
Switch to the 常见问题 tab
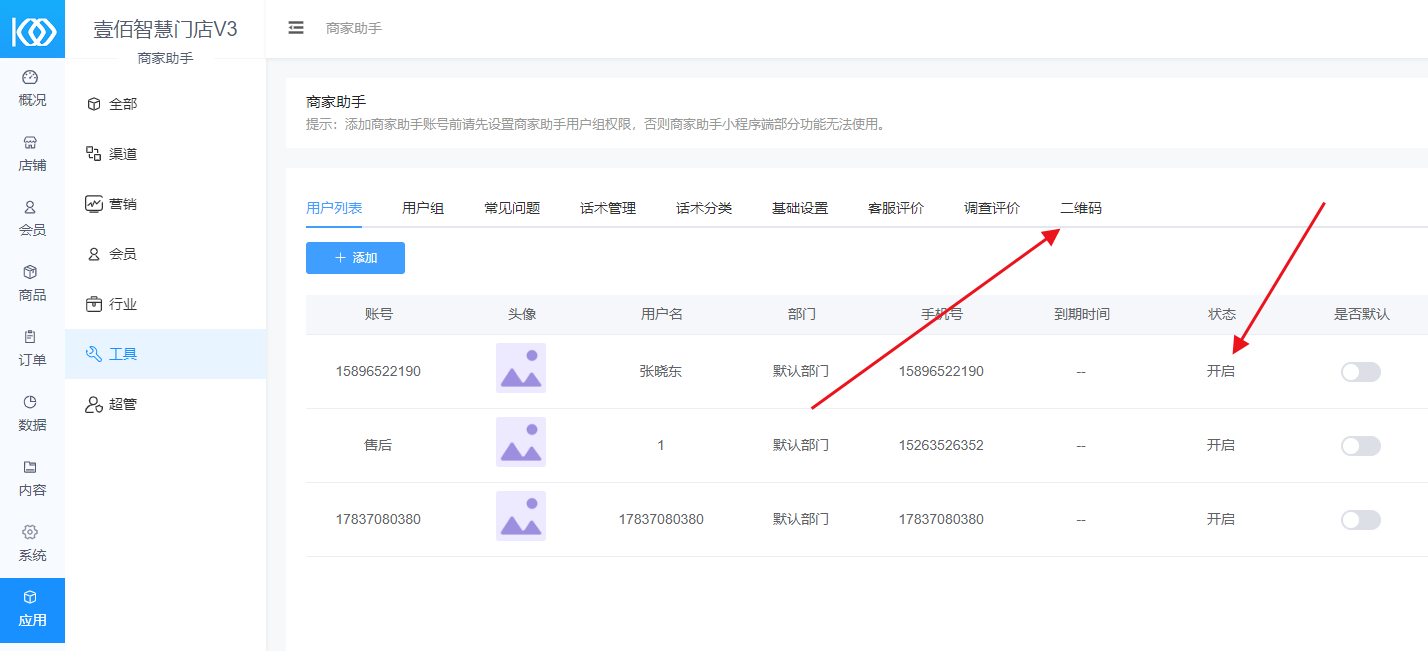click(512, 208)
